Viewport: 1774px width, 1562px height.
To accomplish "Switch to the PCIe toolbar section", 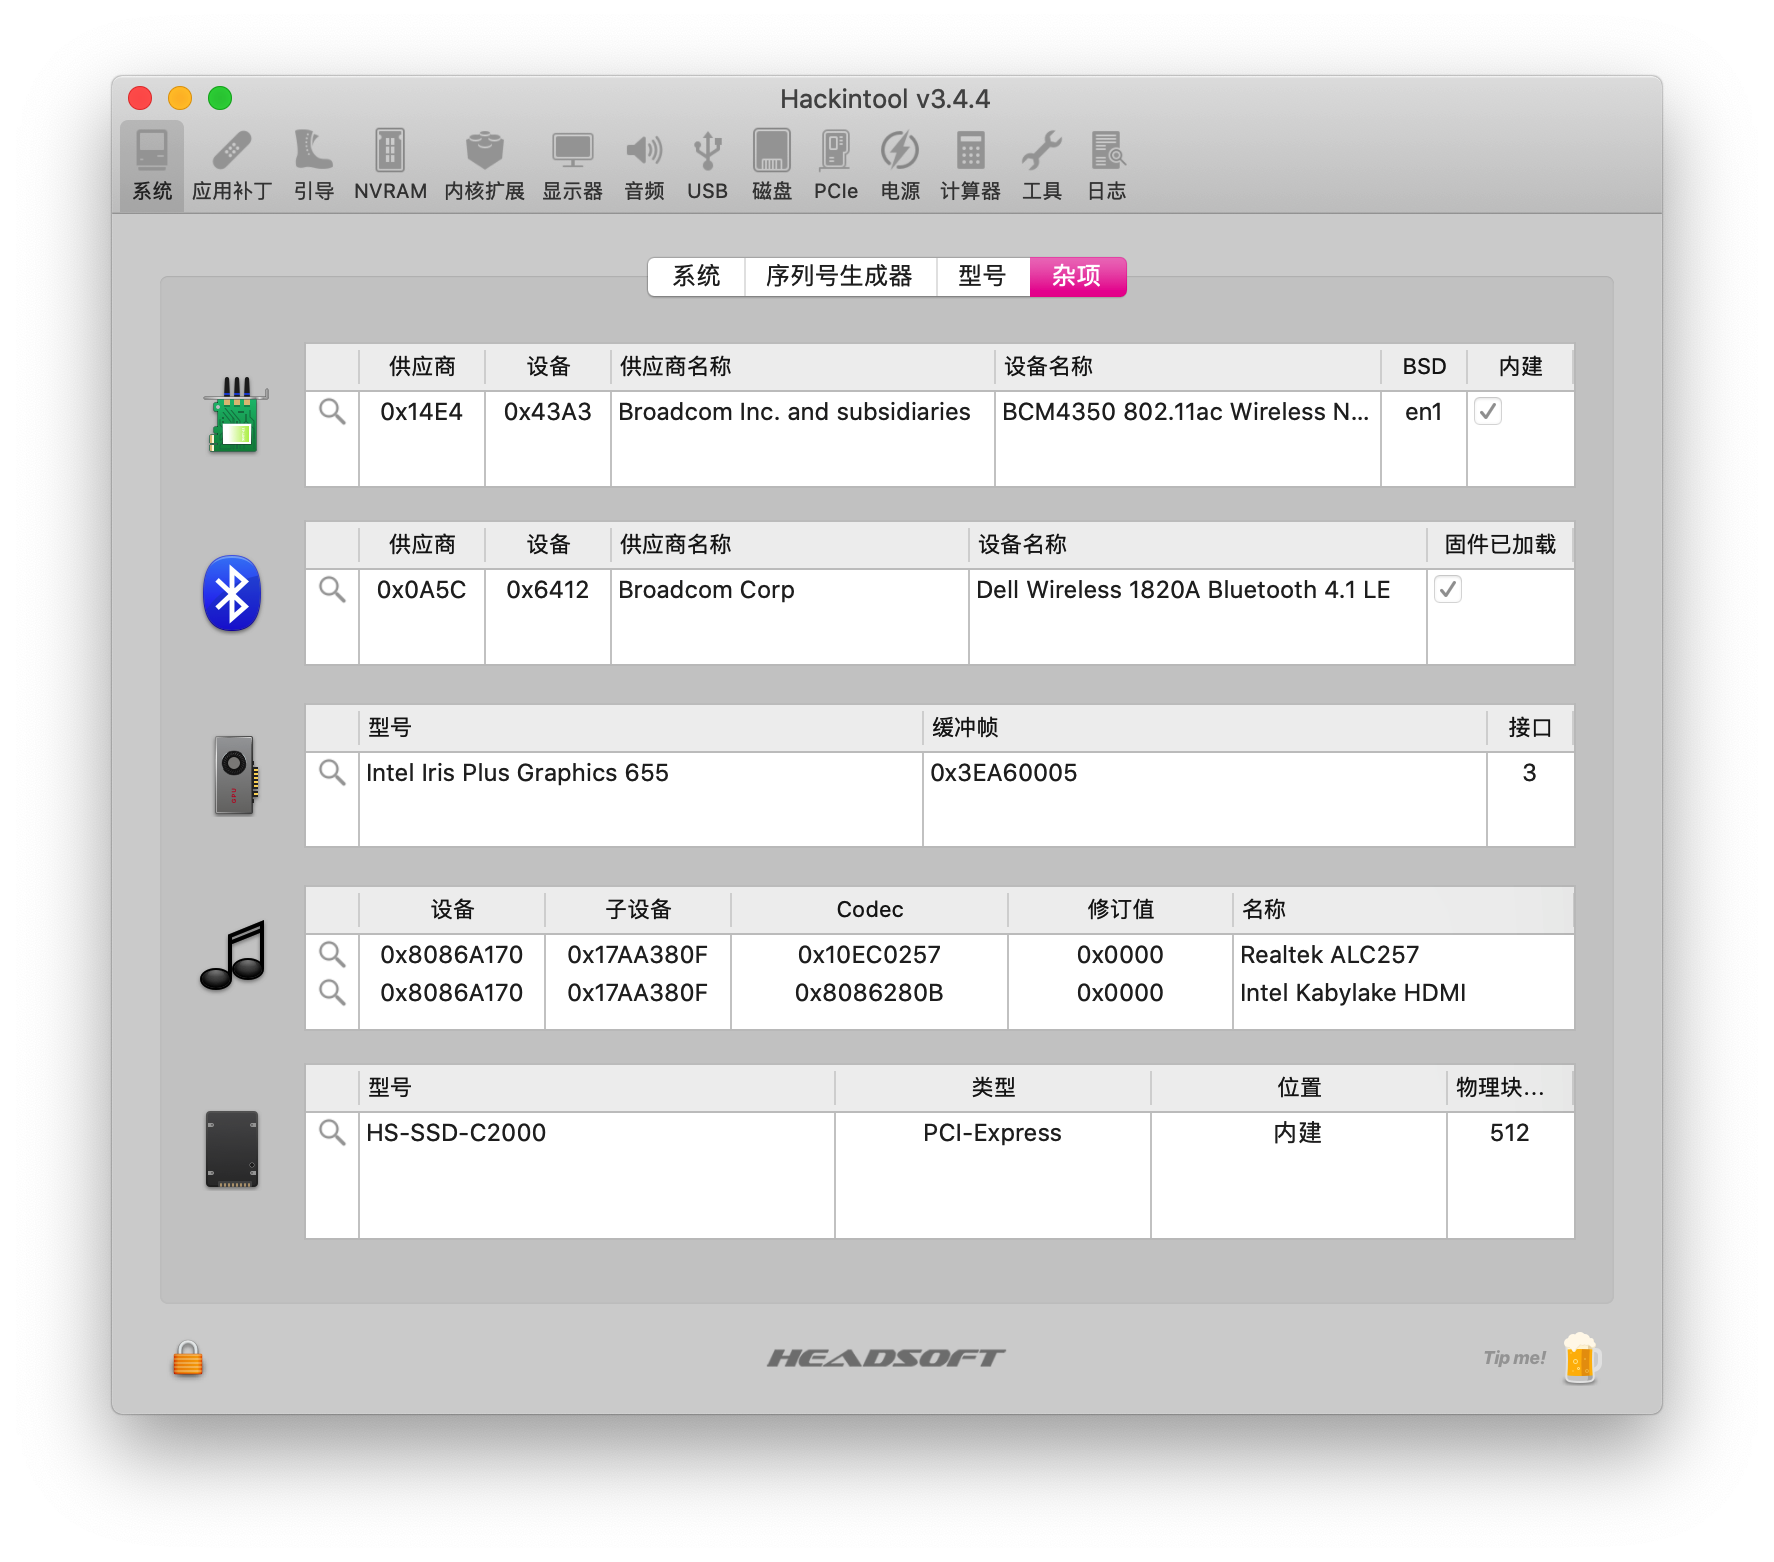I will point(835,165).
